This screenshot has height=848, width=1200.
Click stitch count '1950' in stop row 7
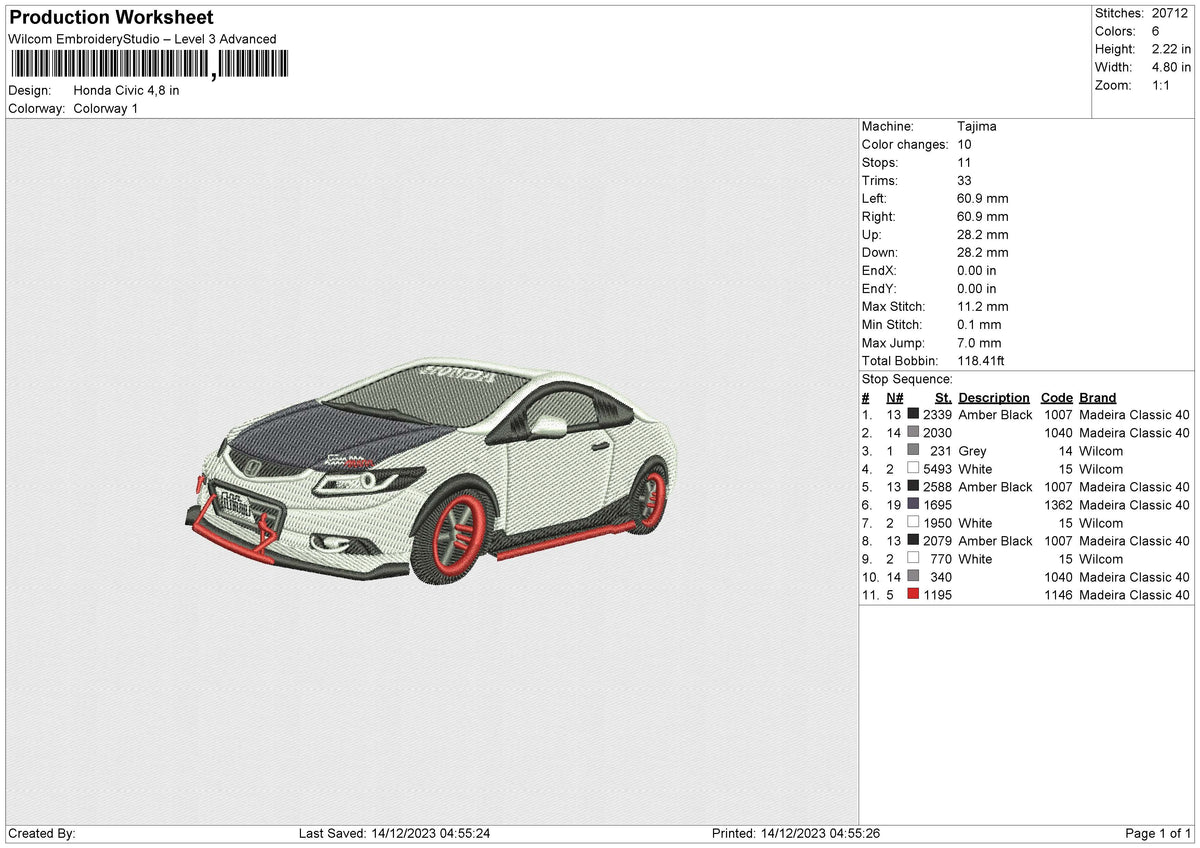click(937, 522)
